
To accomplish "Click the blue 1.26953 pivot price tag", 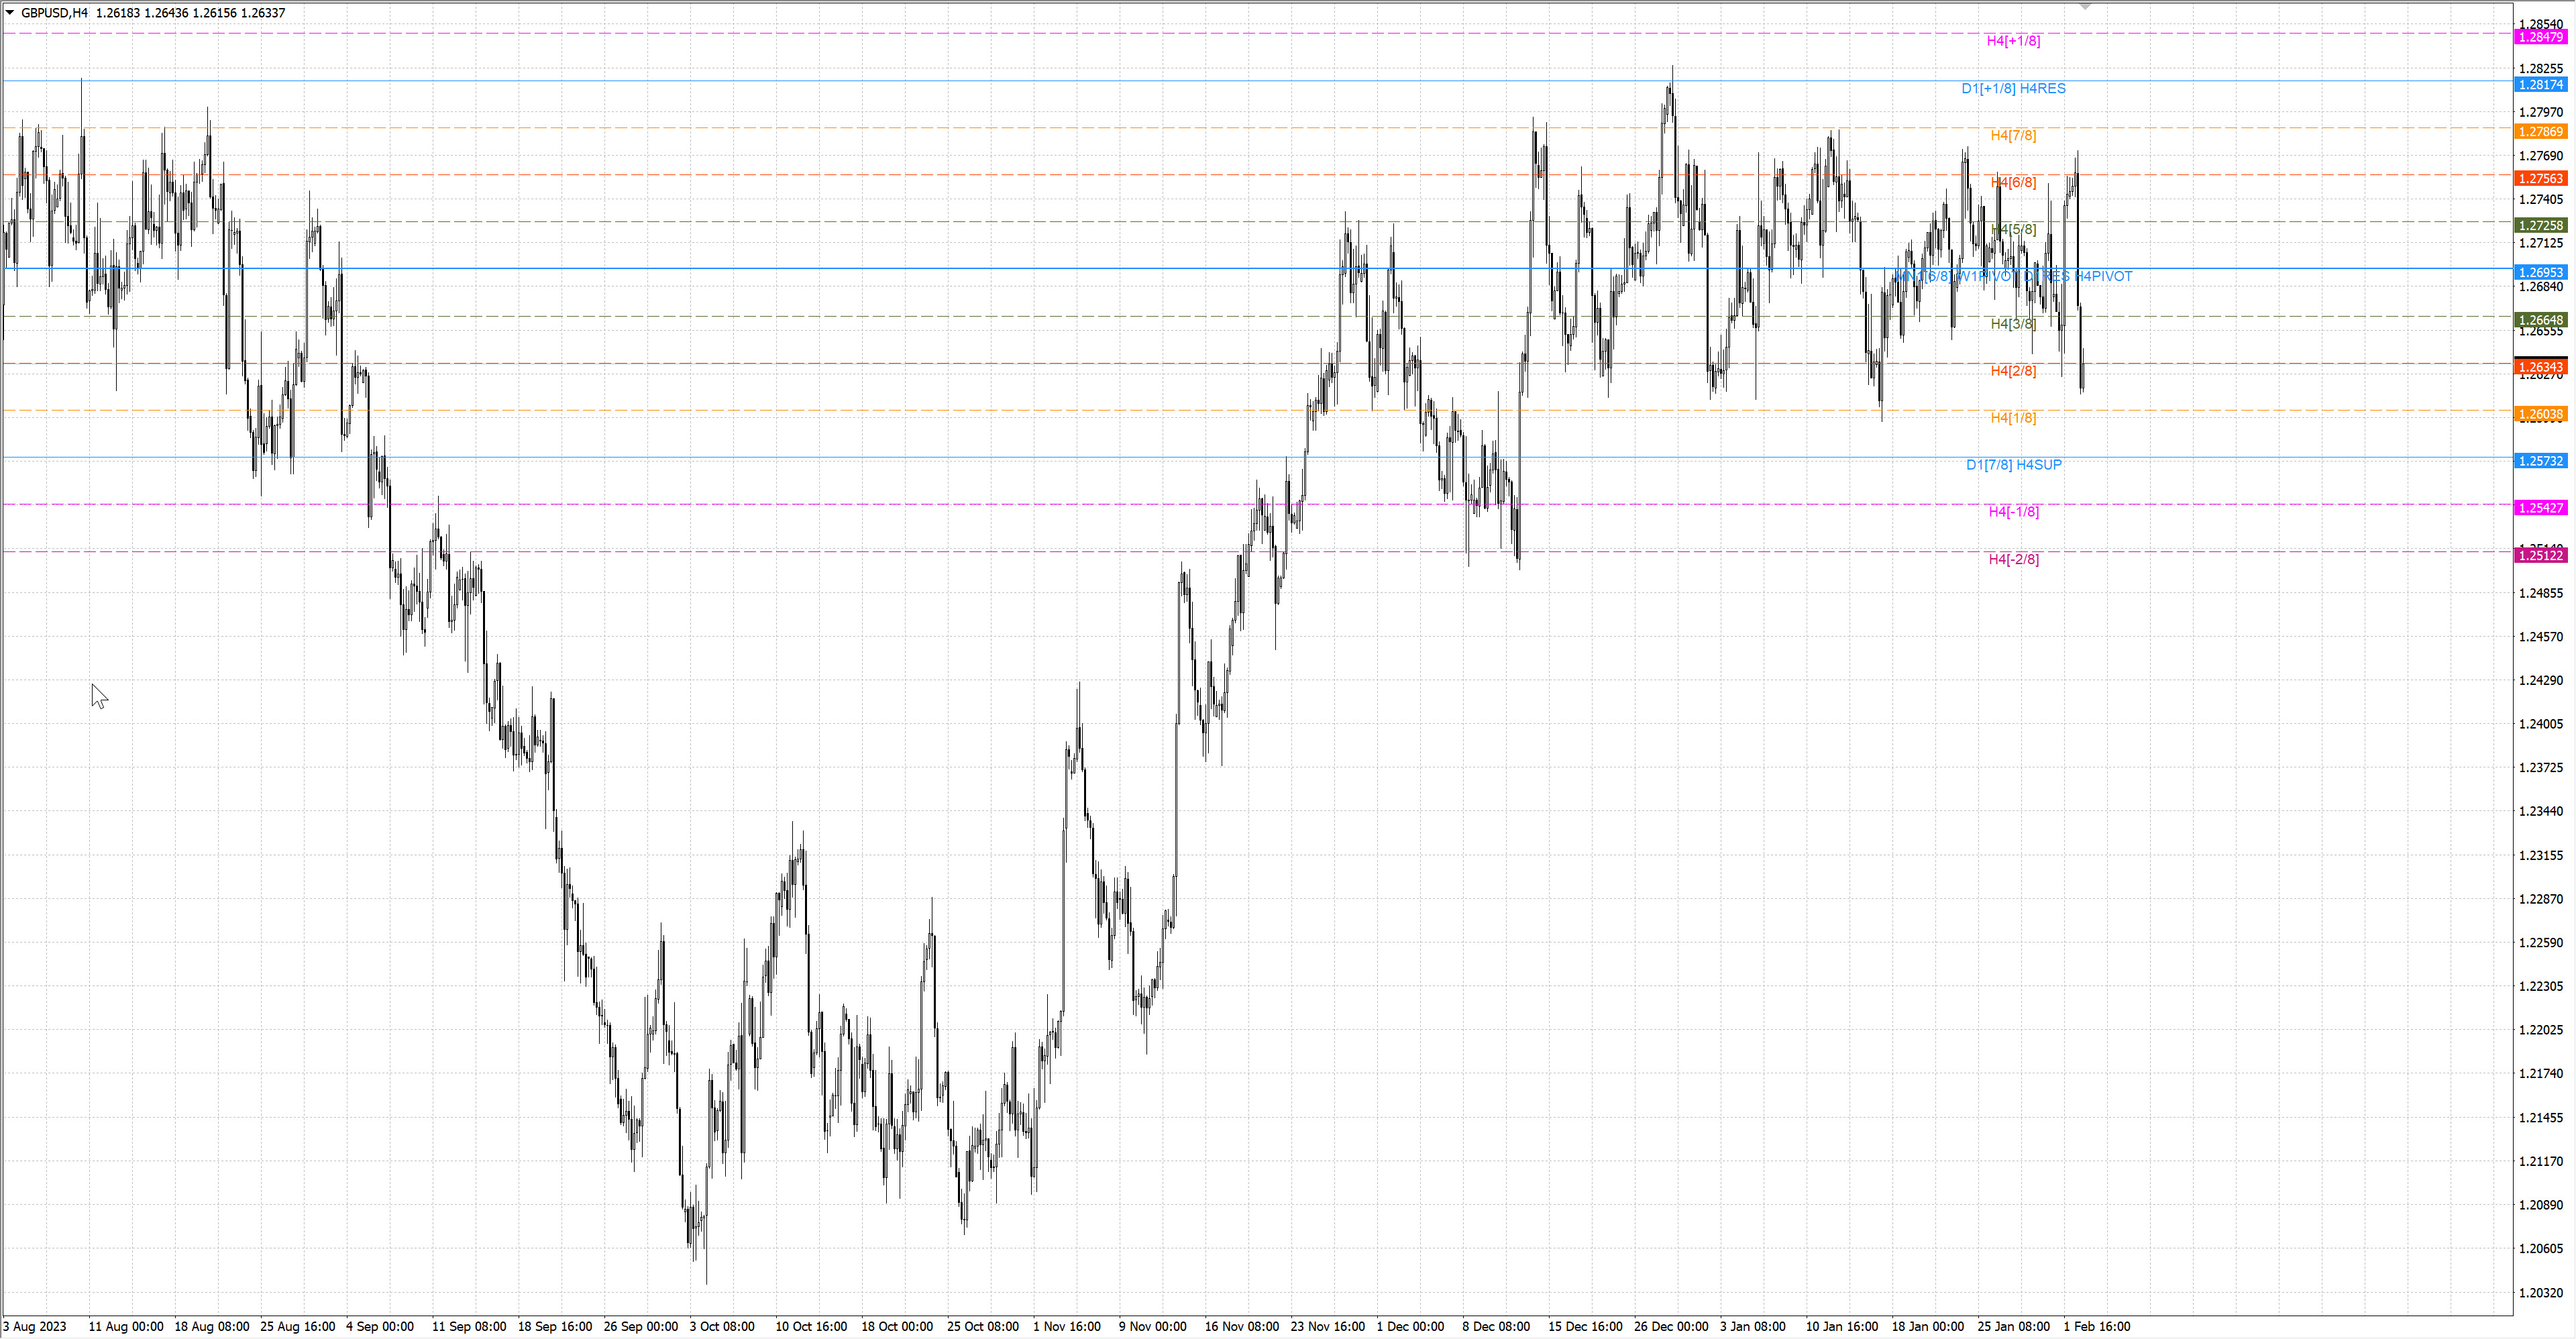I will tap(2540, 273).
